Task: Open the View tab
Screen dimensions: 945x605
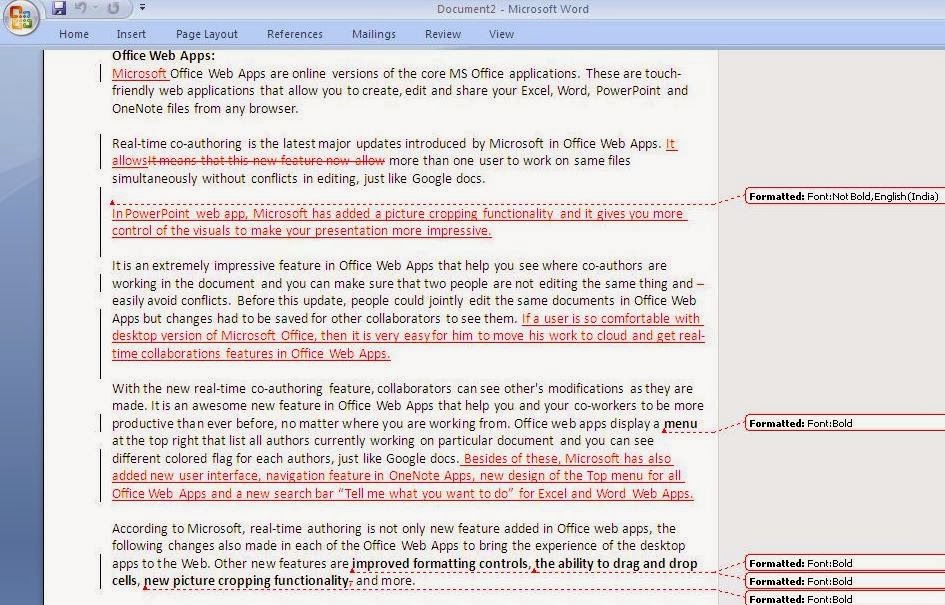Action: pos(501,34)
